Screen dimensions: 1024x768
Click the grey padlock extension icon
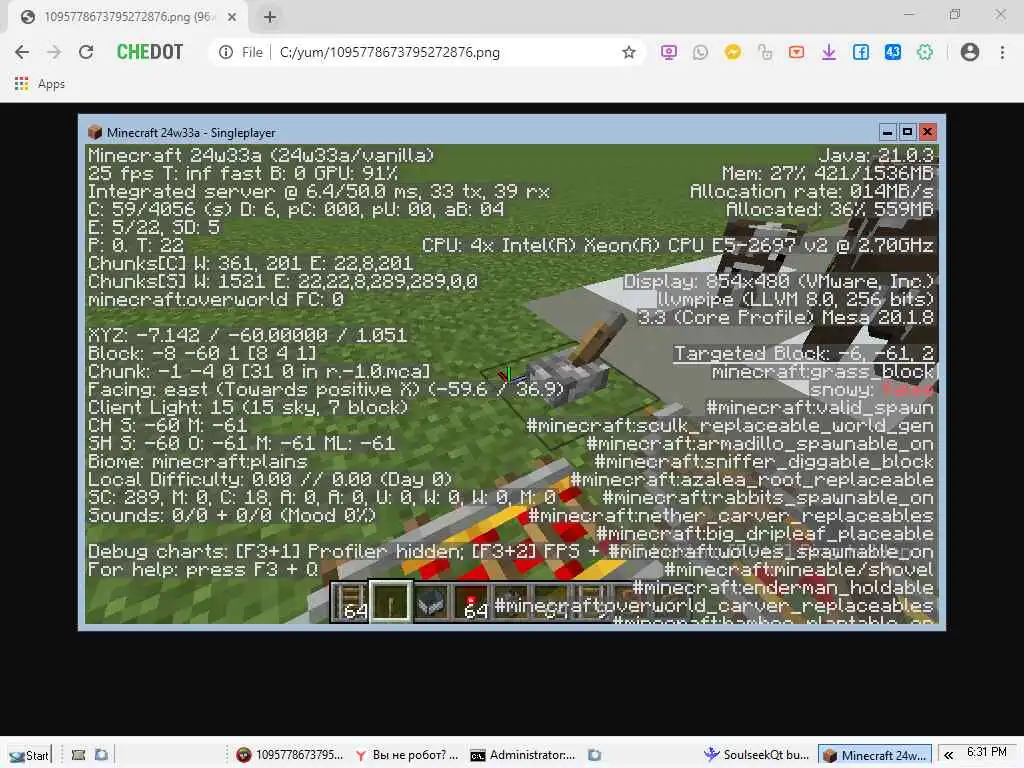point(765,52)
